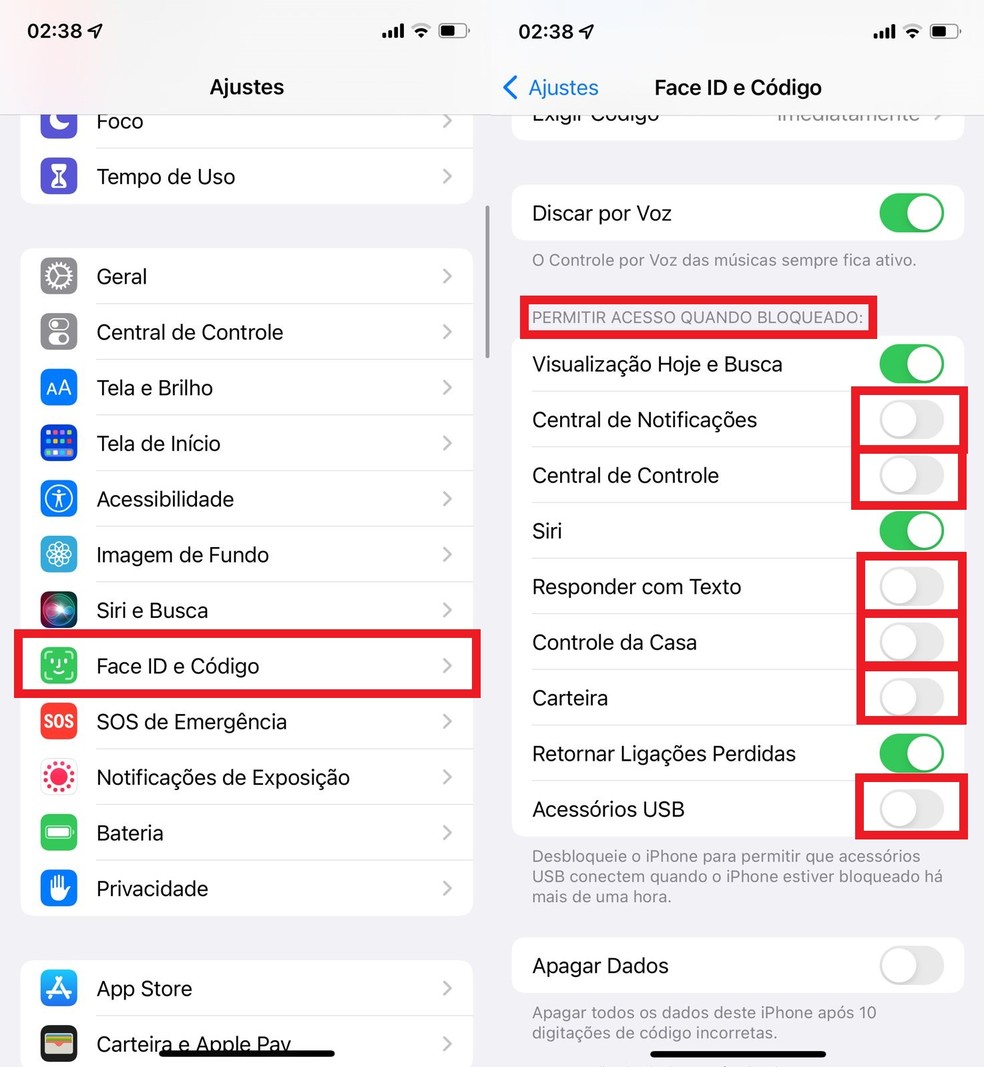Tap the Tela e Brilho AA icon

tap(59, 388)
